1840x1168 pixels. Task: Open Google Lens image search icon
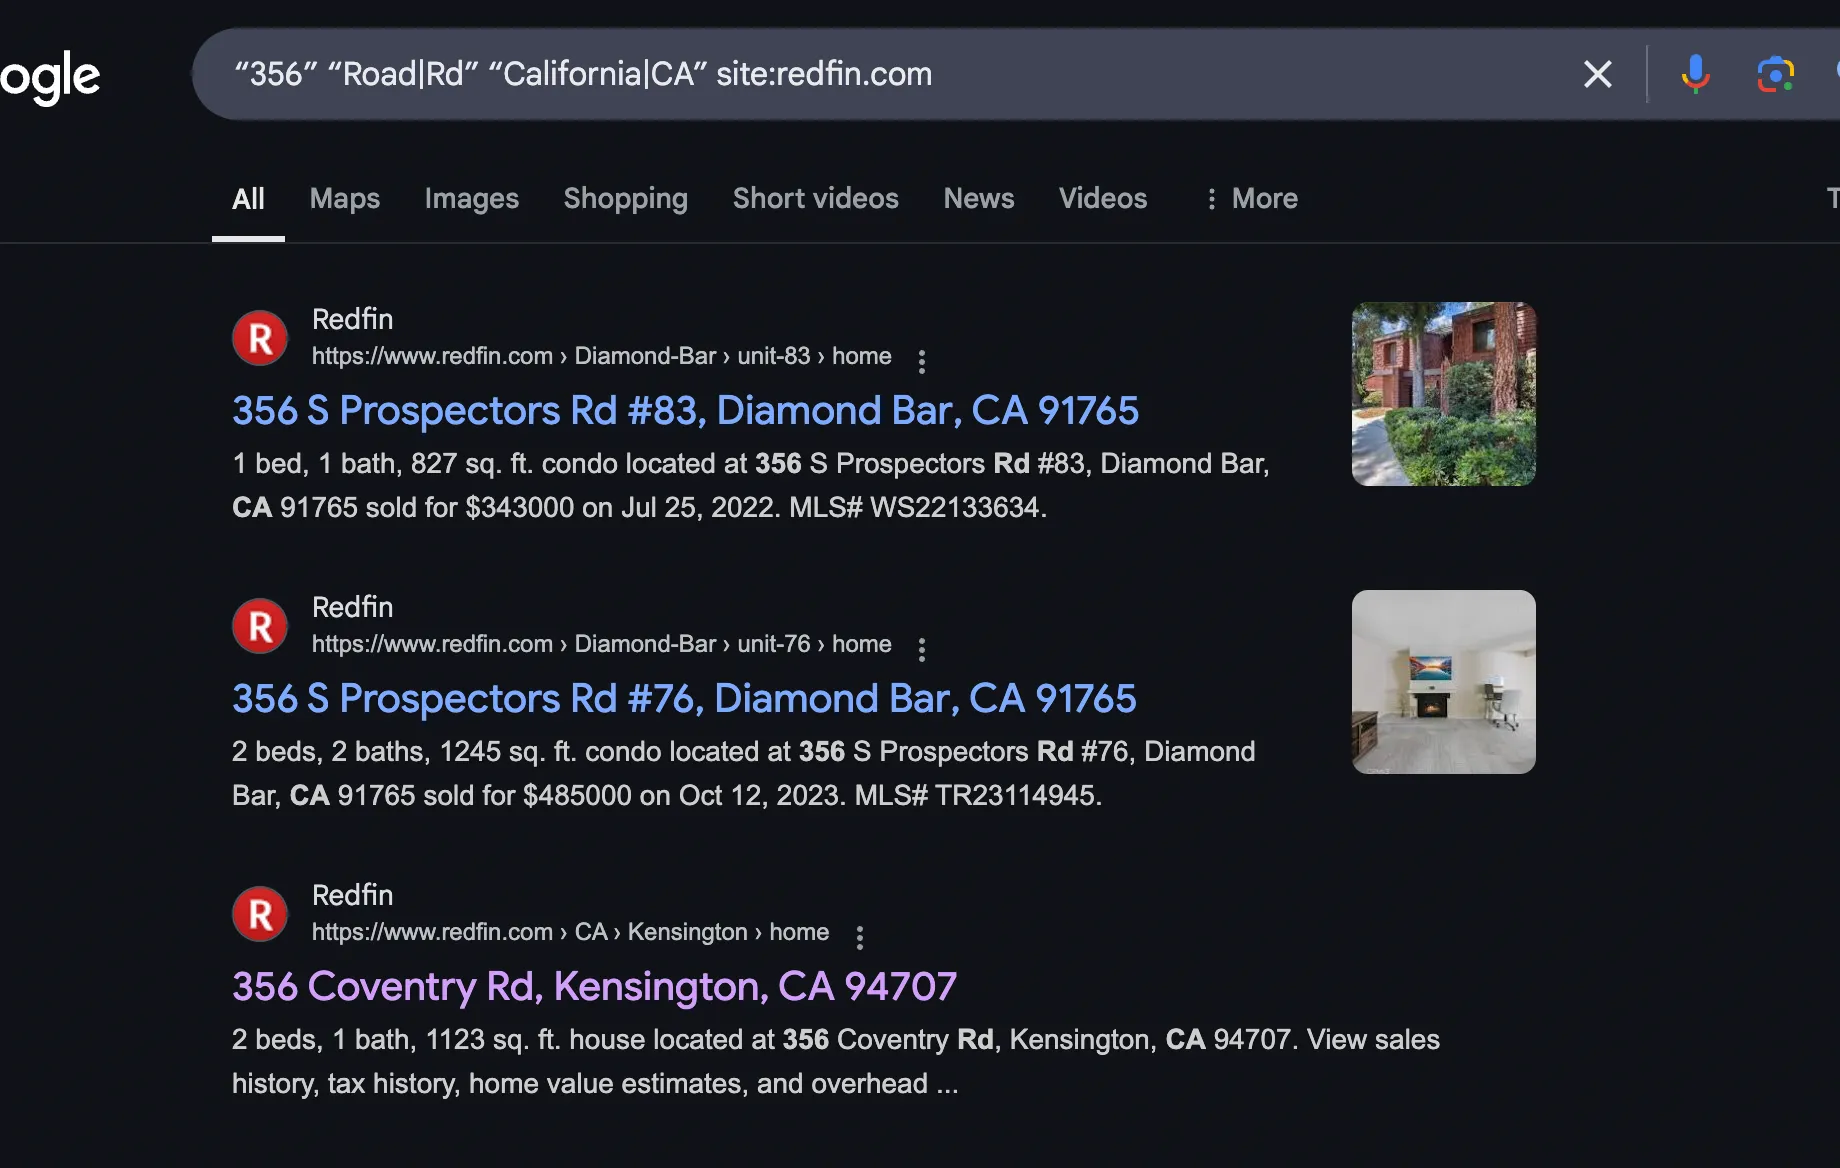tap(1775, 74)
